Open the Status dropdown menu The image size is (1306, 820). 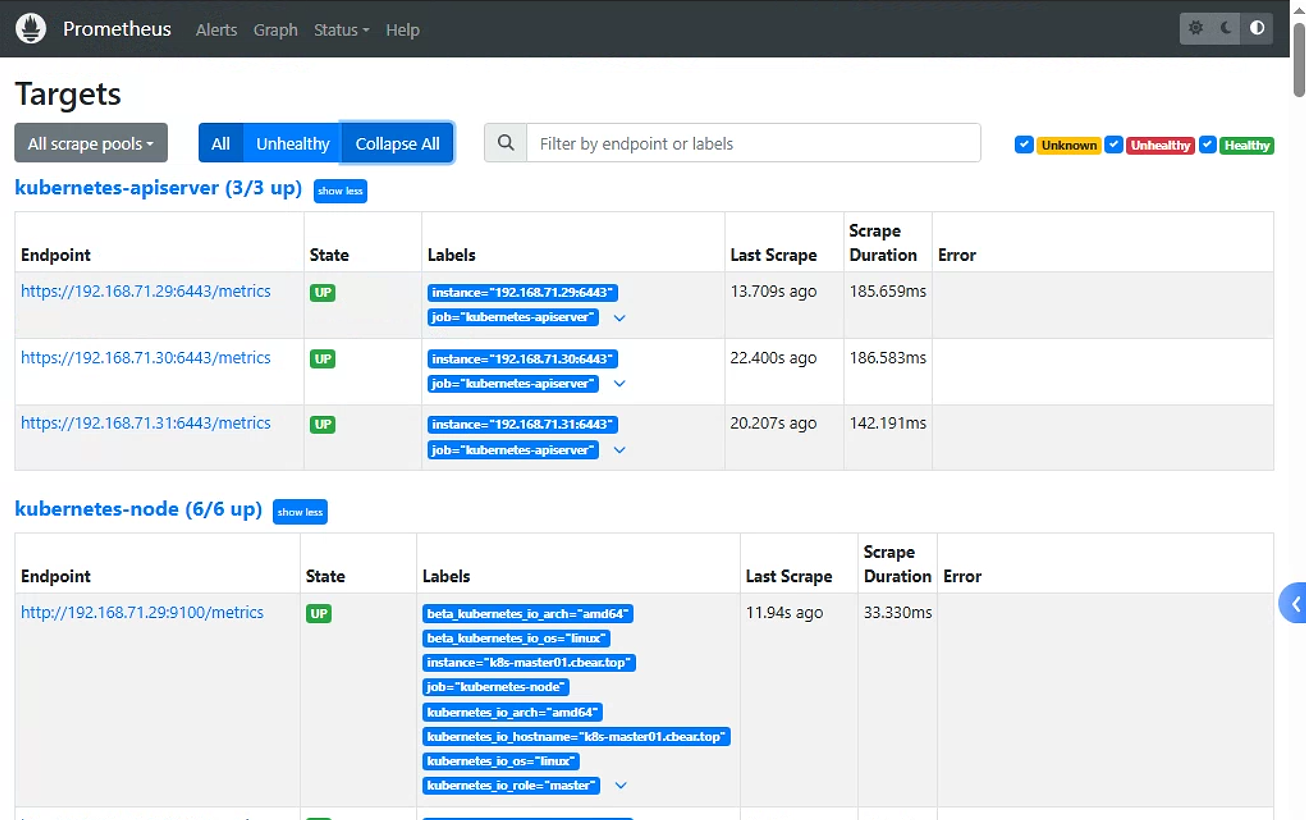[x=341, y=30]
